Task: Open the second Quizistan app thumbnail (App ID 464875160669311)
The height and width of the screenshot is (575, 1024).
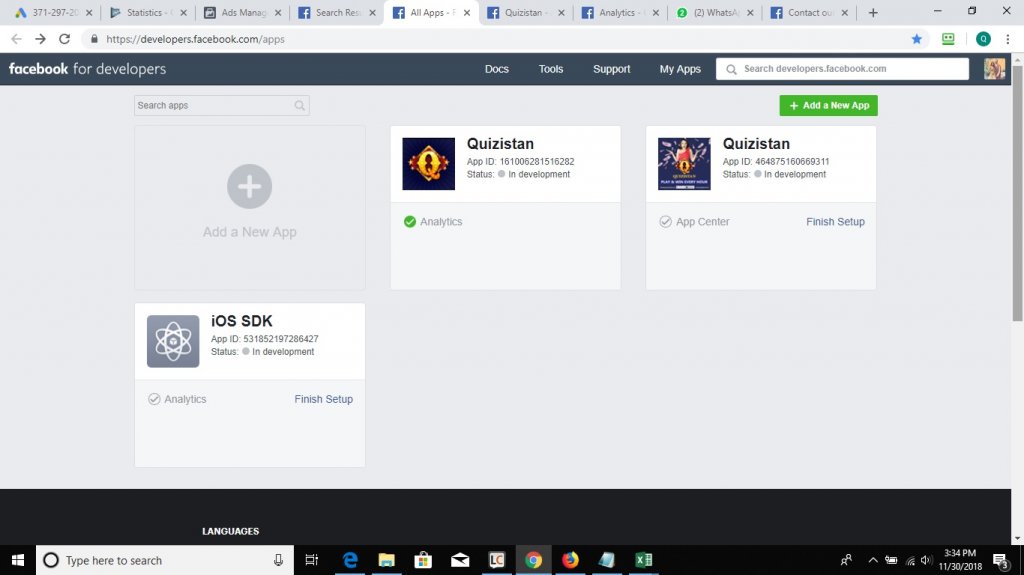Action: click(684, 164)
